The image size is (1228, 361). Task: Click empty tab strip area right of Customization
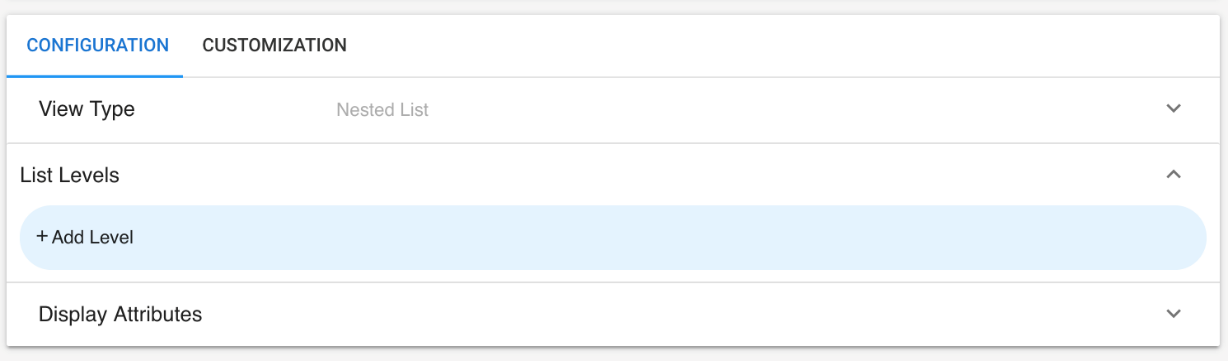click(790, 45)
